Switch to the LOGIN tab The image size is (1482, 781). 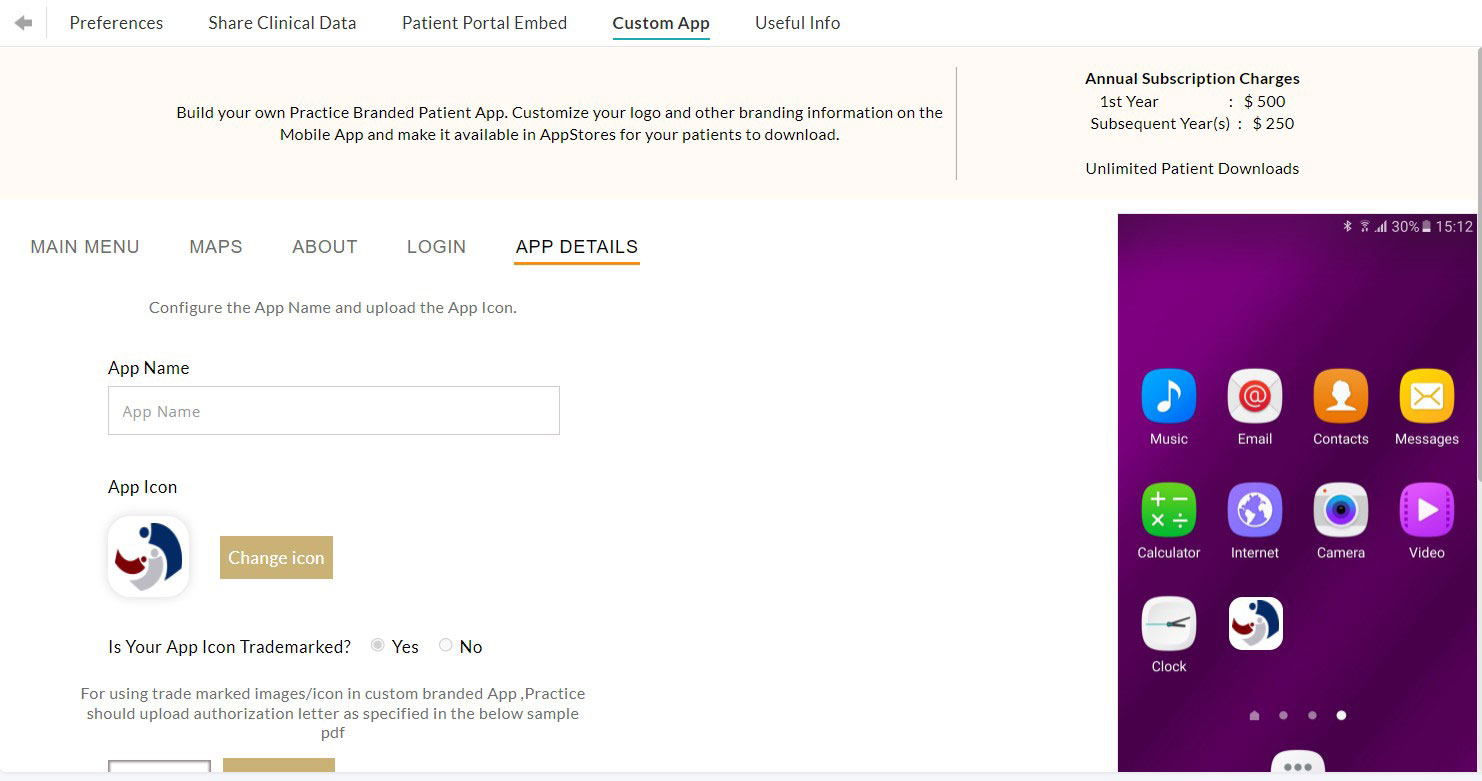click(x=436, y=247)
